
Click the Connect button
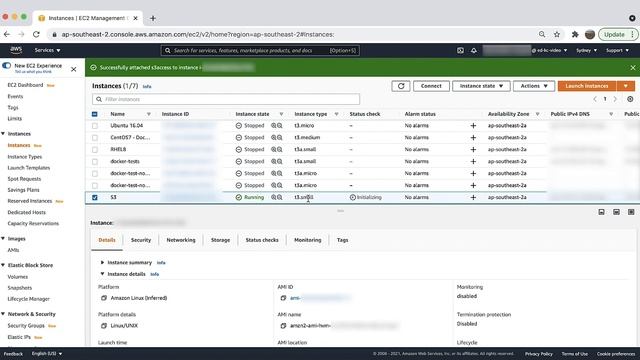coord(431,86)
